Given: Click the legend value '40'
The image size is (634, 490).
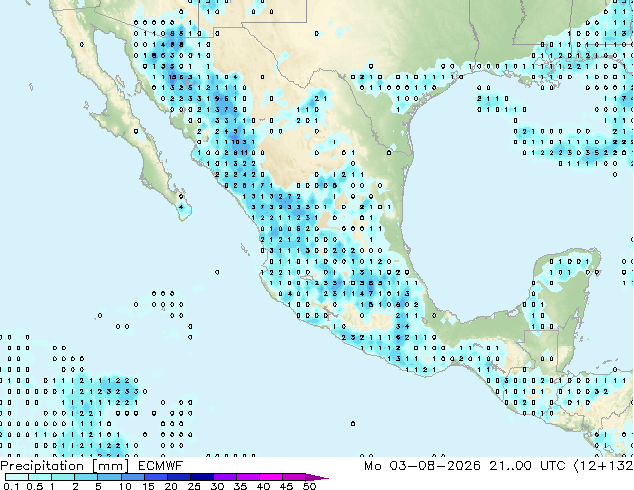Looking at the screenshot, I should coord(263,486).
